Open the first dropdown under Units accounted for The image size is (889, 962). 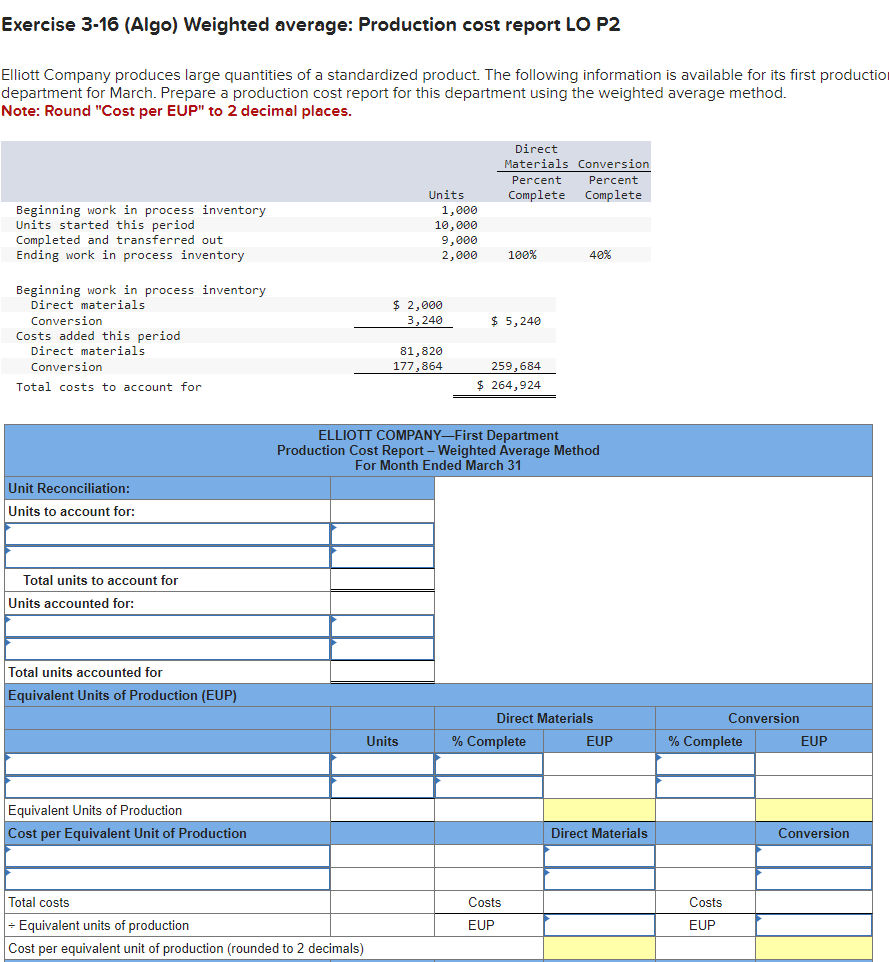[165, 624]
